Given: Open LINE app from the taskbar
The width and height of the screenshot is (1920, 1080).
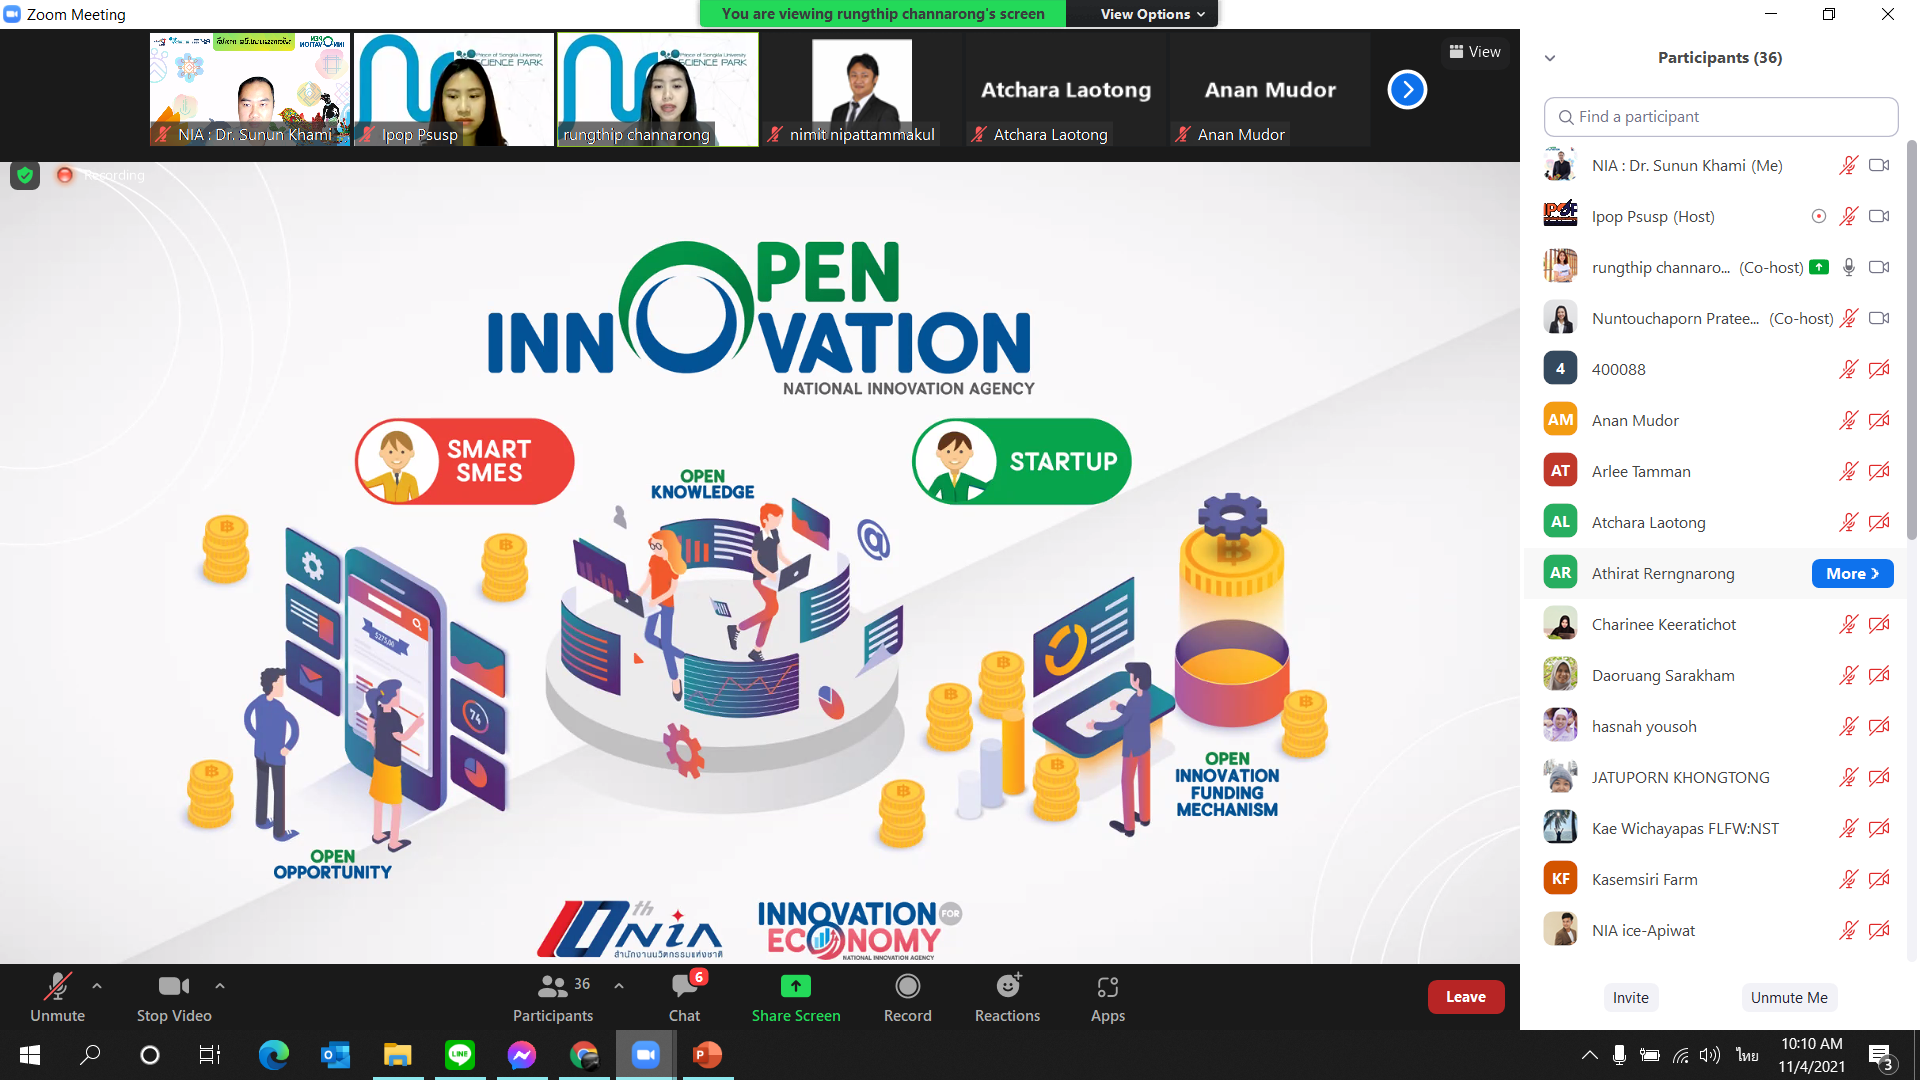Looking at the screenshot, I should coord(459,1055).
